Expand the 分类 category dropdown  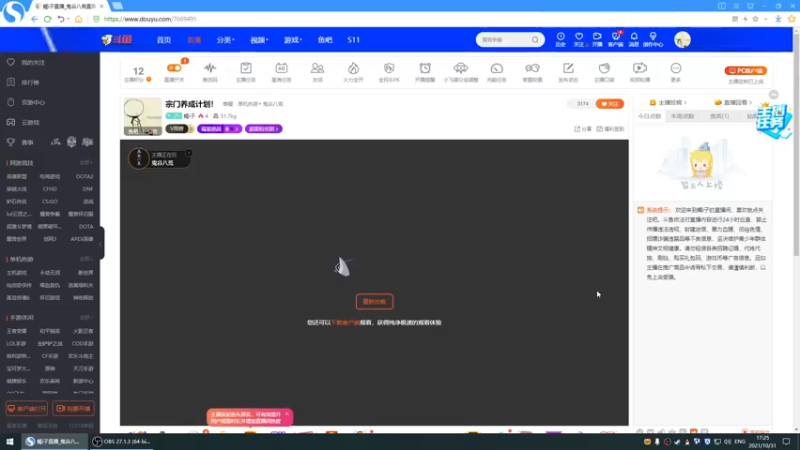pos(225,40)
